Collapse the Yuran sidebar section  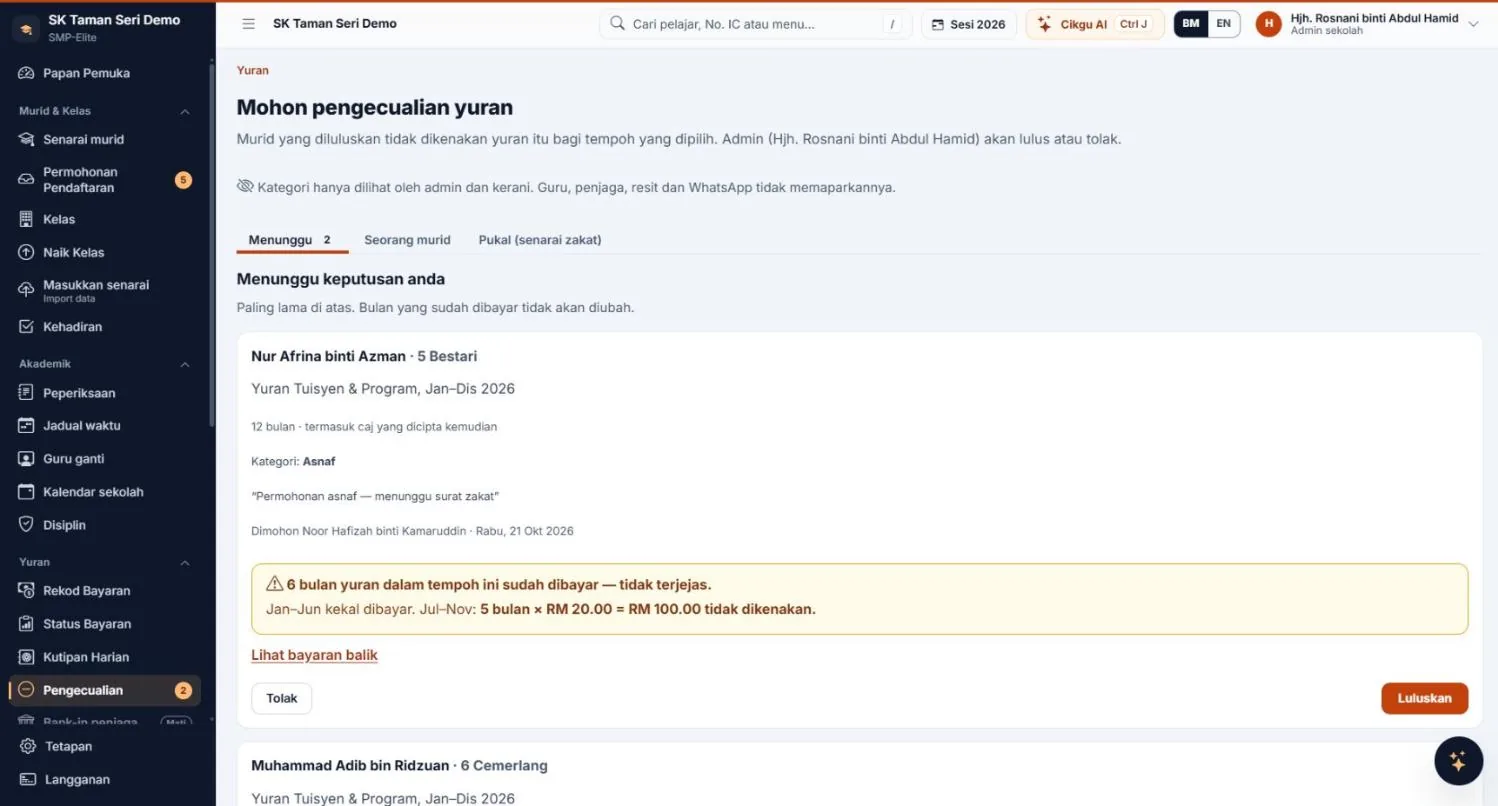click(x=185, y=562)
